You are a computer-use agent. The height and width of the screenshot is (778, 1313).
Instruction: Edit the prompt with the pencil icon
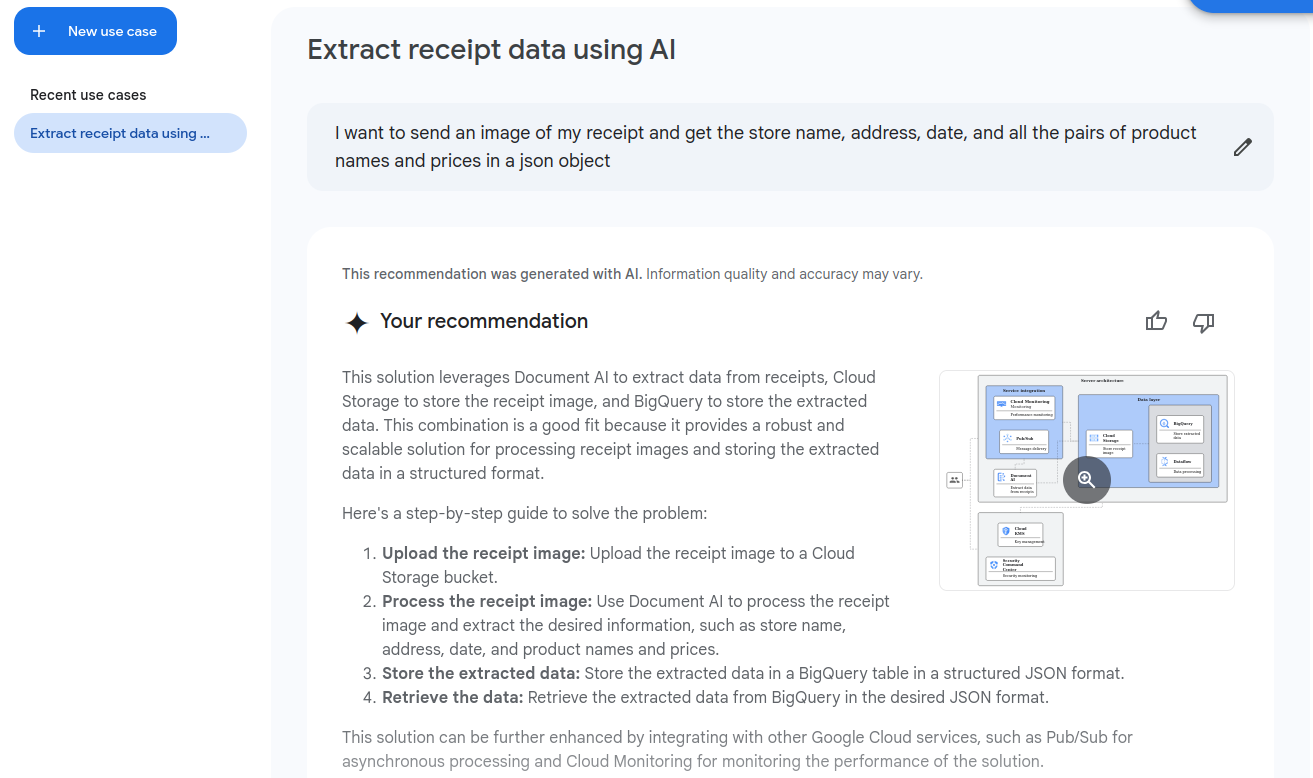[x=1242, y=147]
